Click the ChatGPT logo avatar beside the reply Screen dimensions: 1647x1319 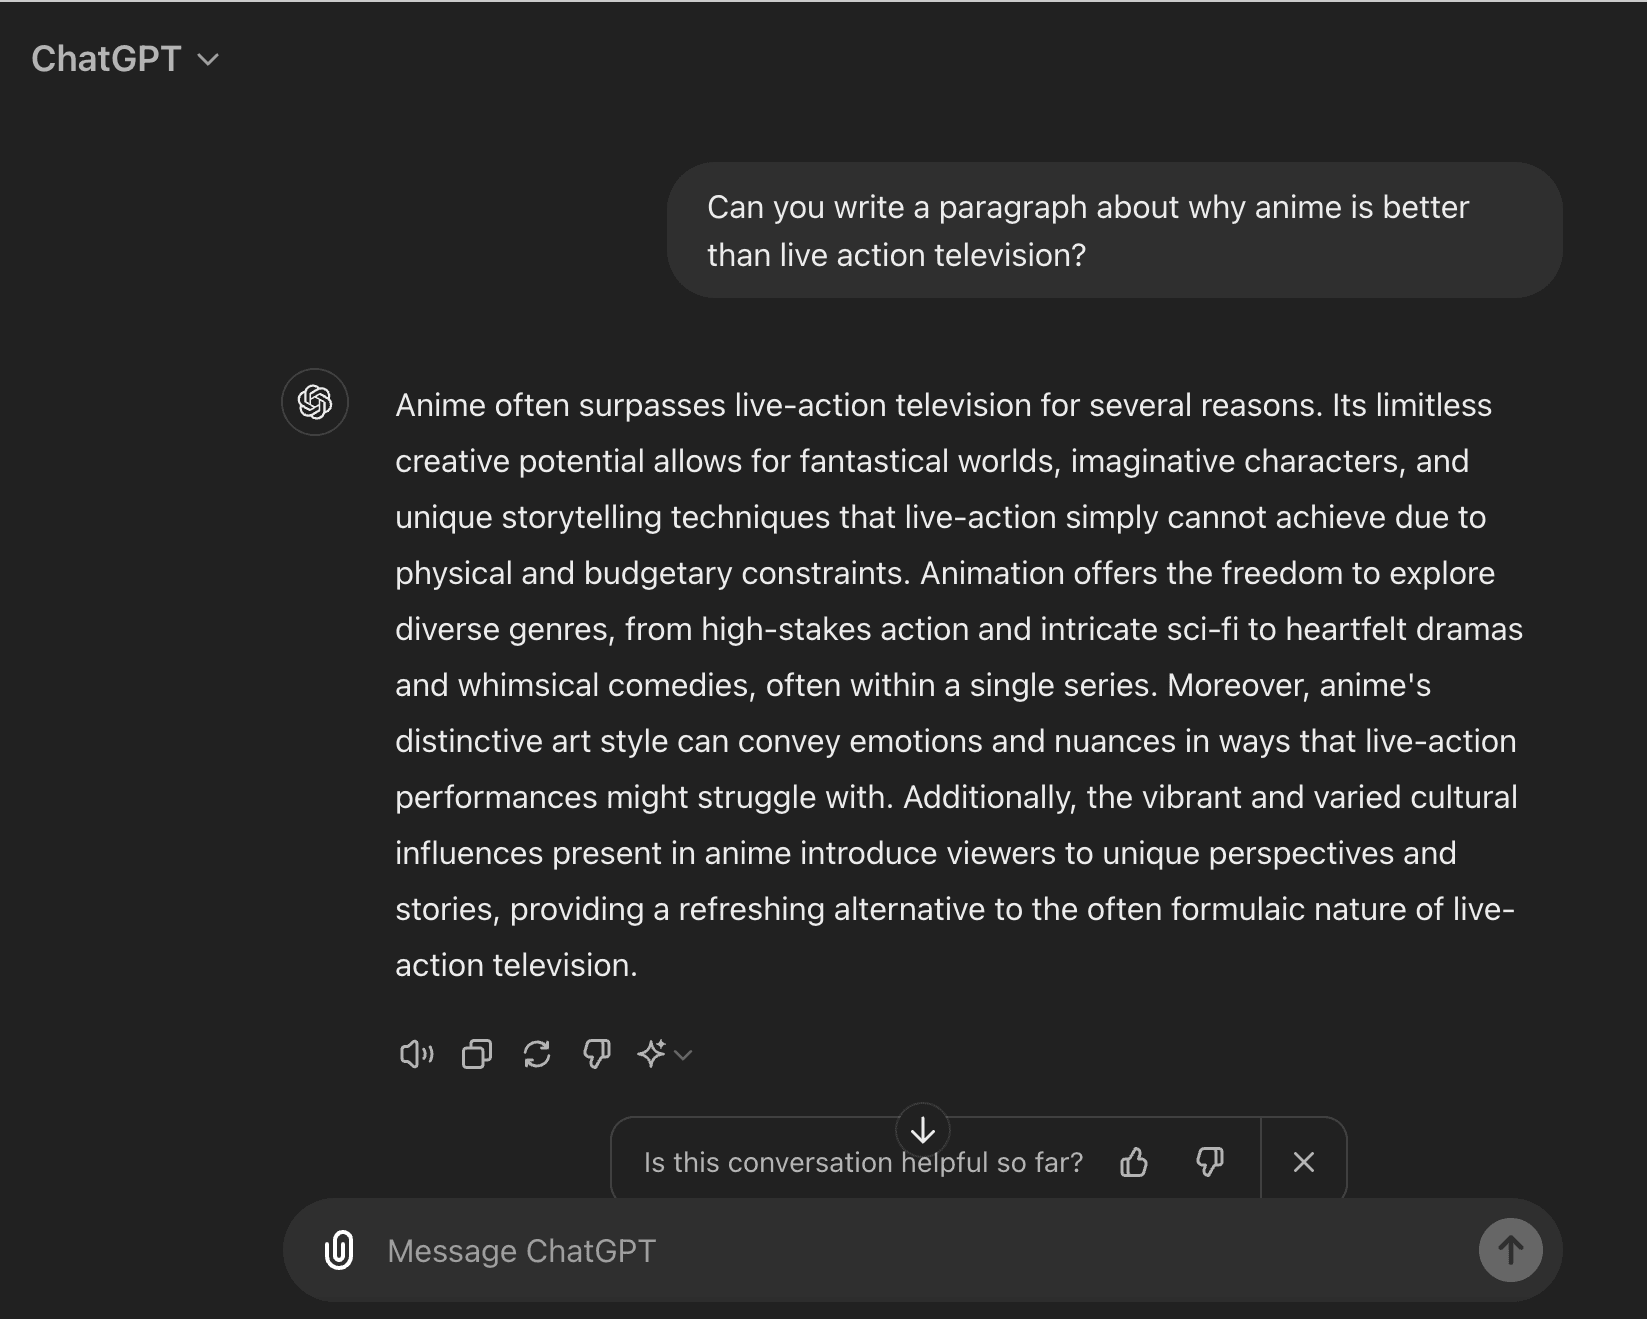pos(315,402)
